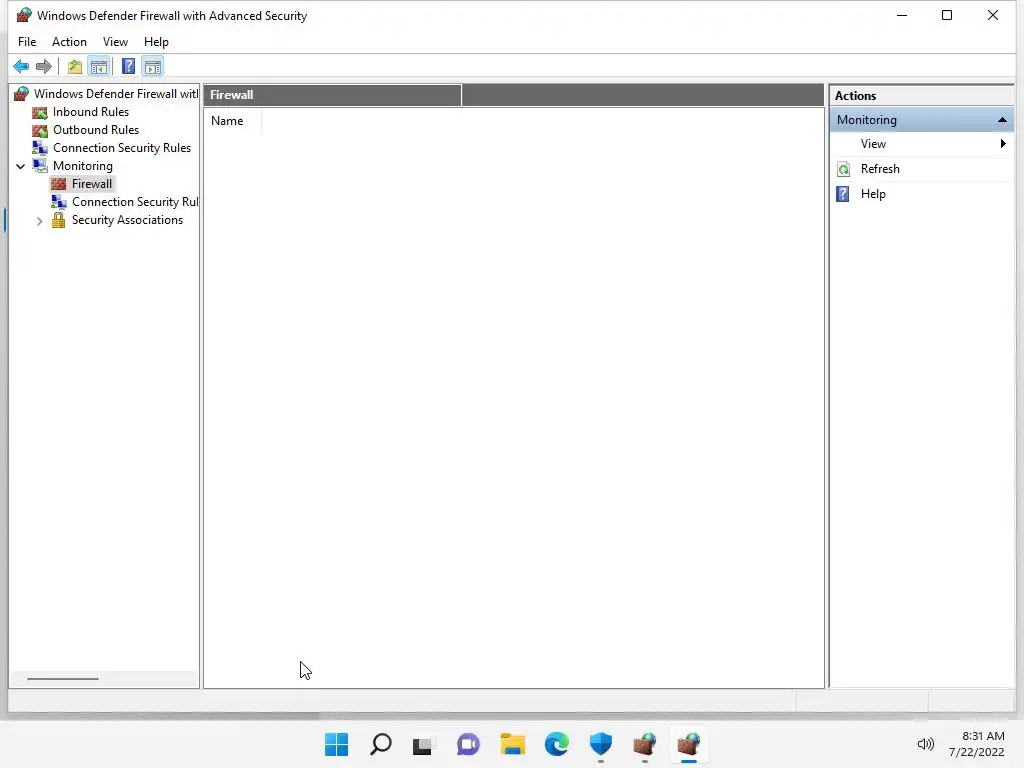
Task: Select Connection Security Rul item under Monitoring
Action: pyautogui.click(x=135, y=202)
